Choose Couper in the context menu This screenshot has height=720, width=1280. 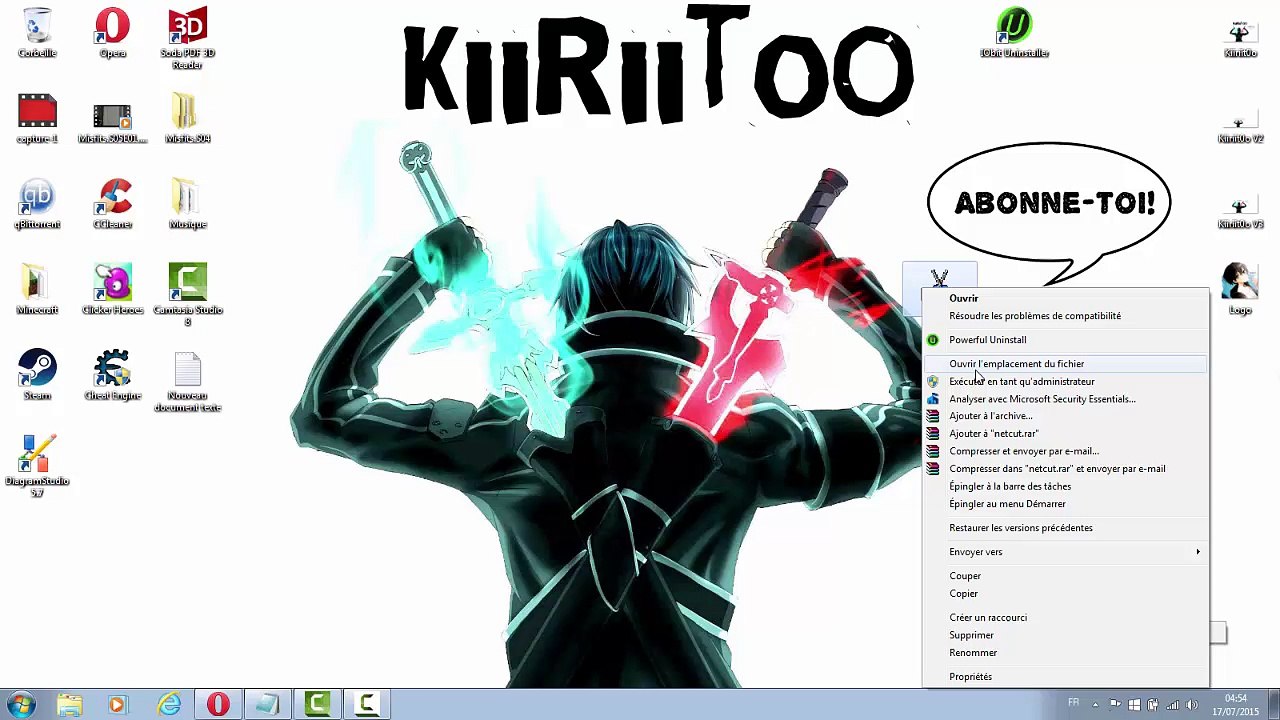click(1065, 576)
